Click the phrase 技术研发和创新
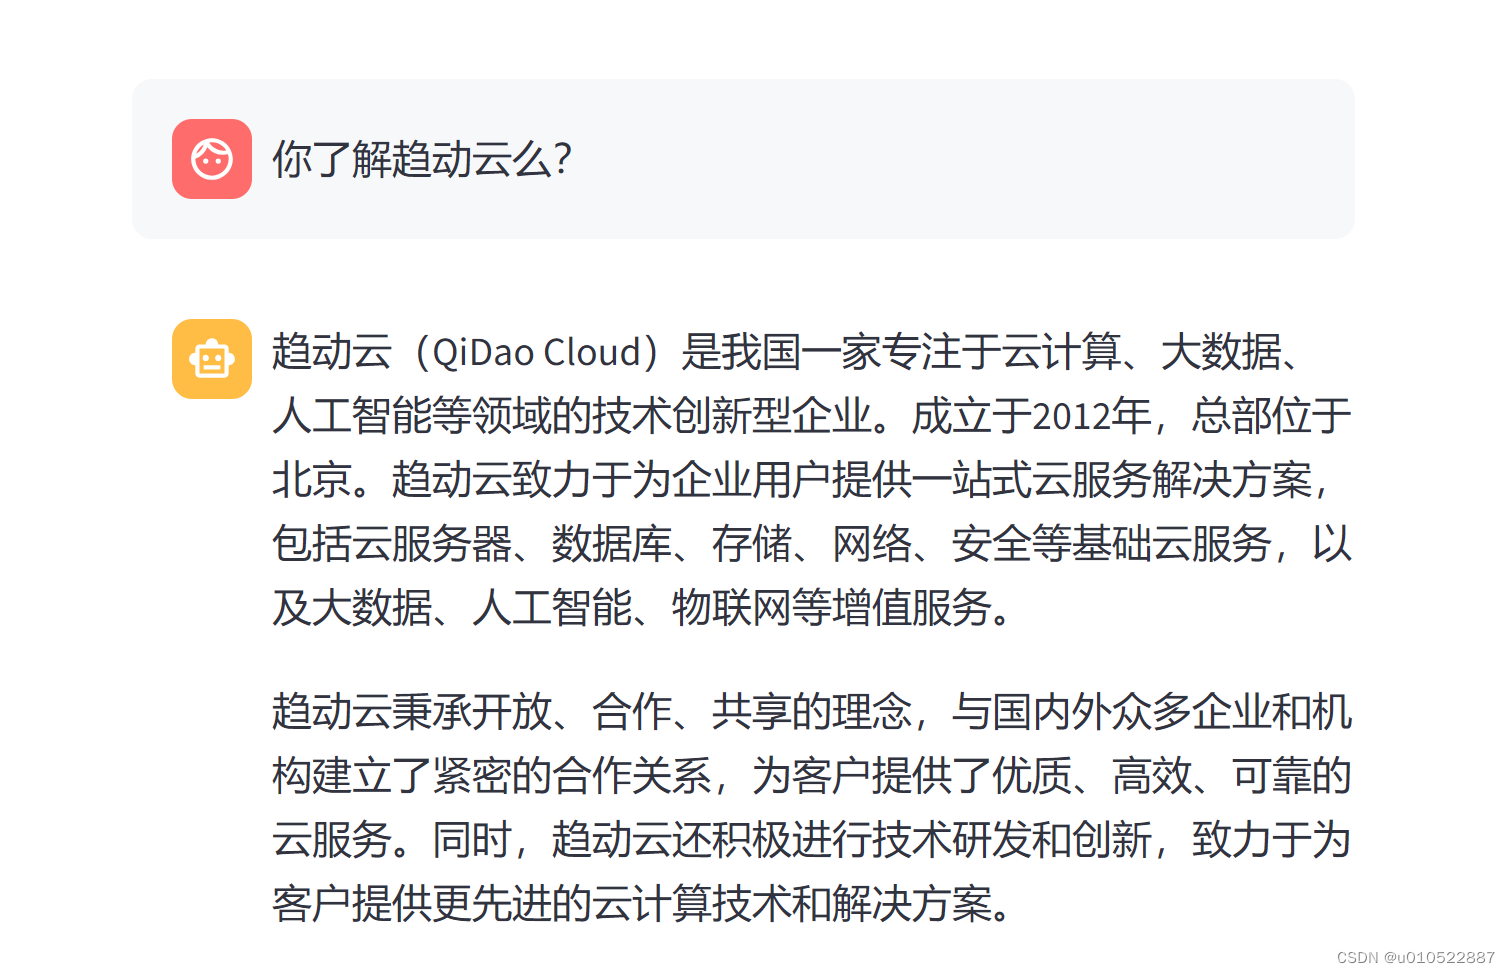 tap(1011, 840)
